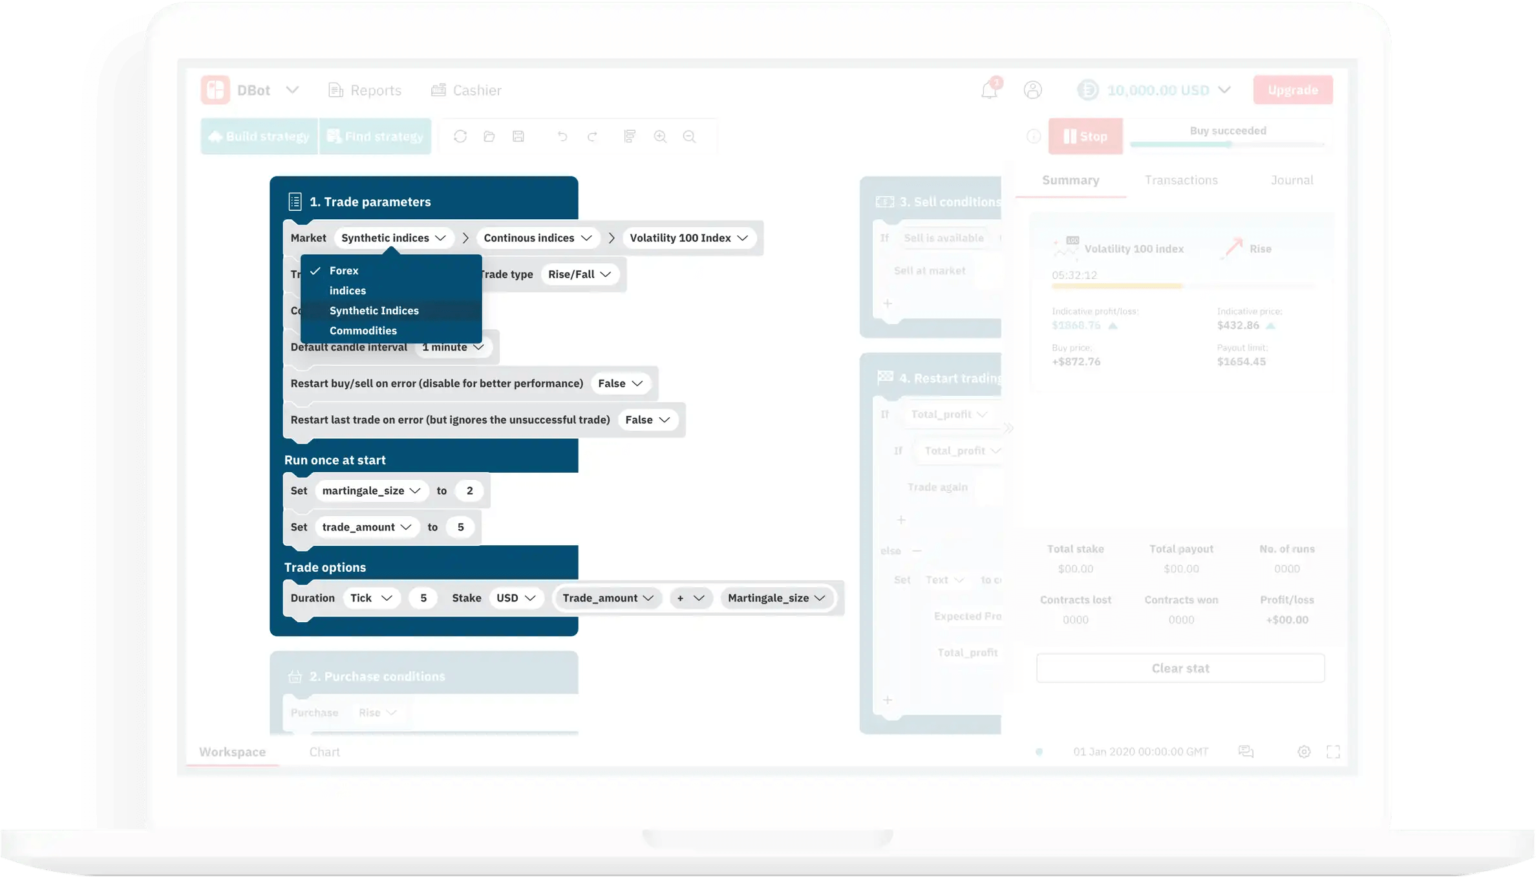Enter fullscreen using the footer icon
This screenshot has width=1536, height=877.
point(1333,752)
